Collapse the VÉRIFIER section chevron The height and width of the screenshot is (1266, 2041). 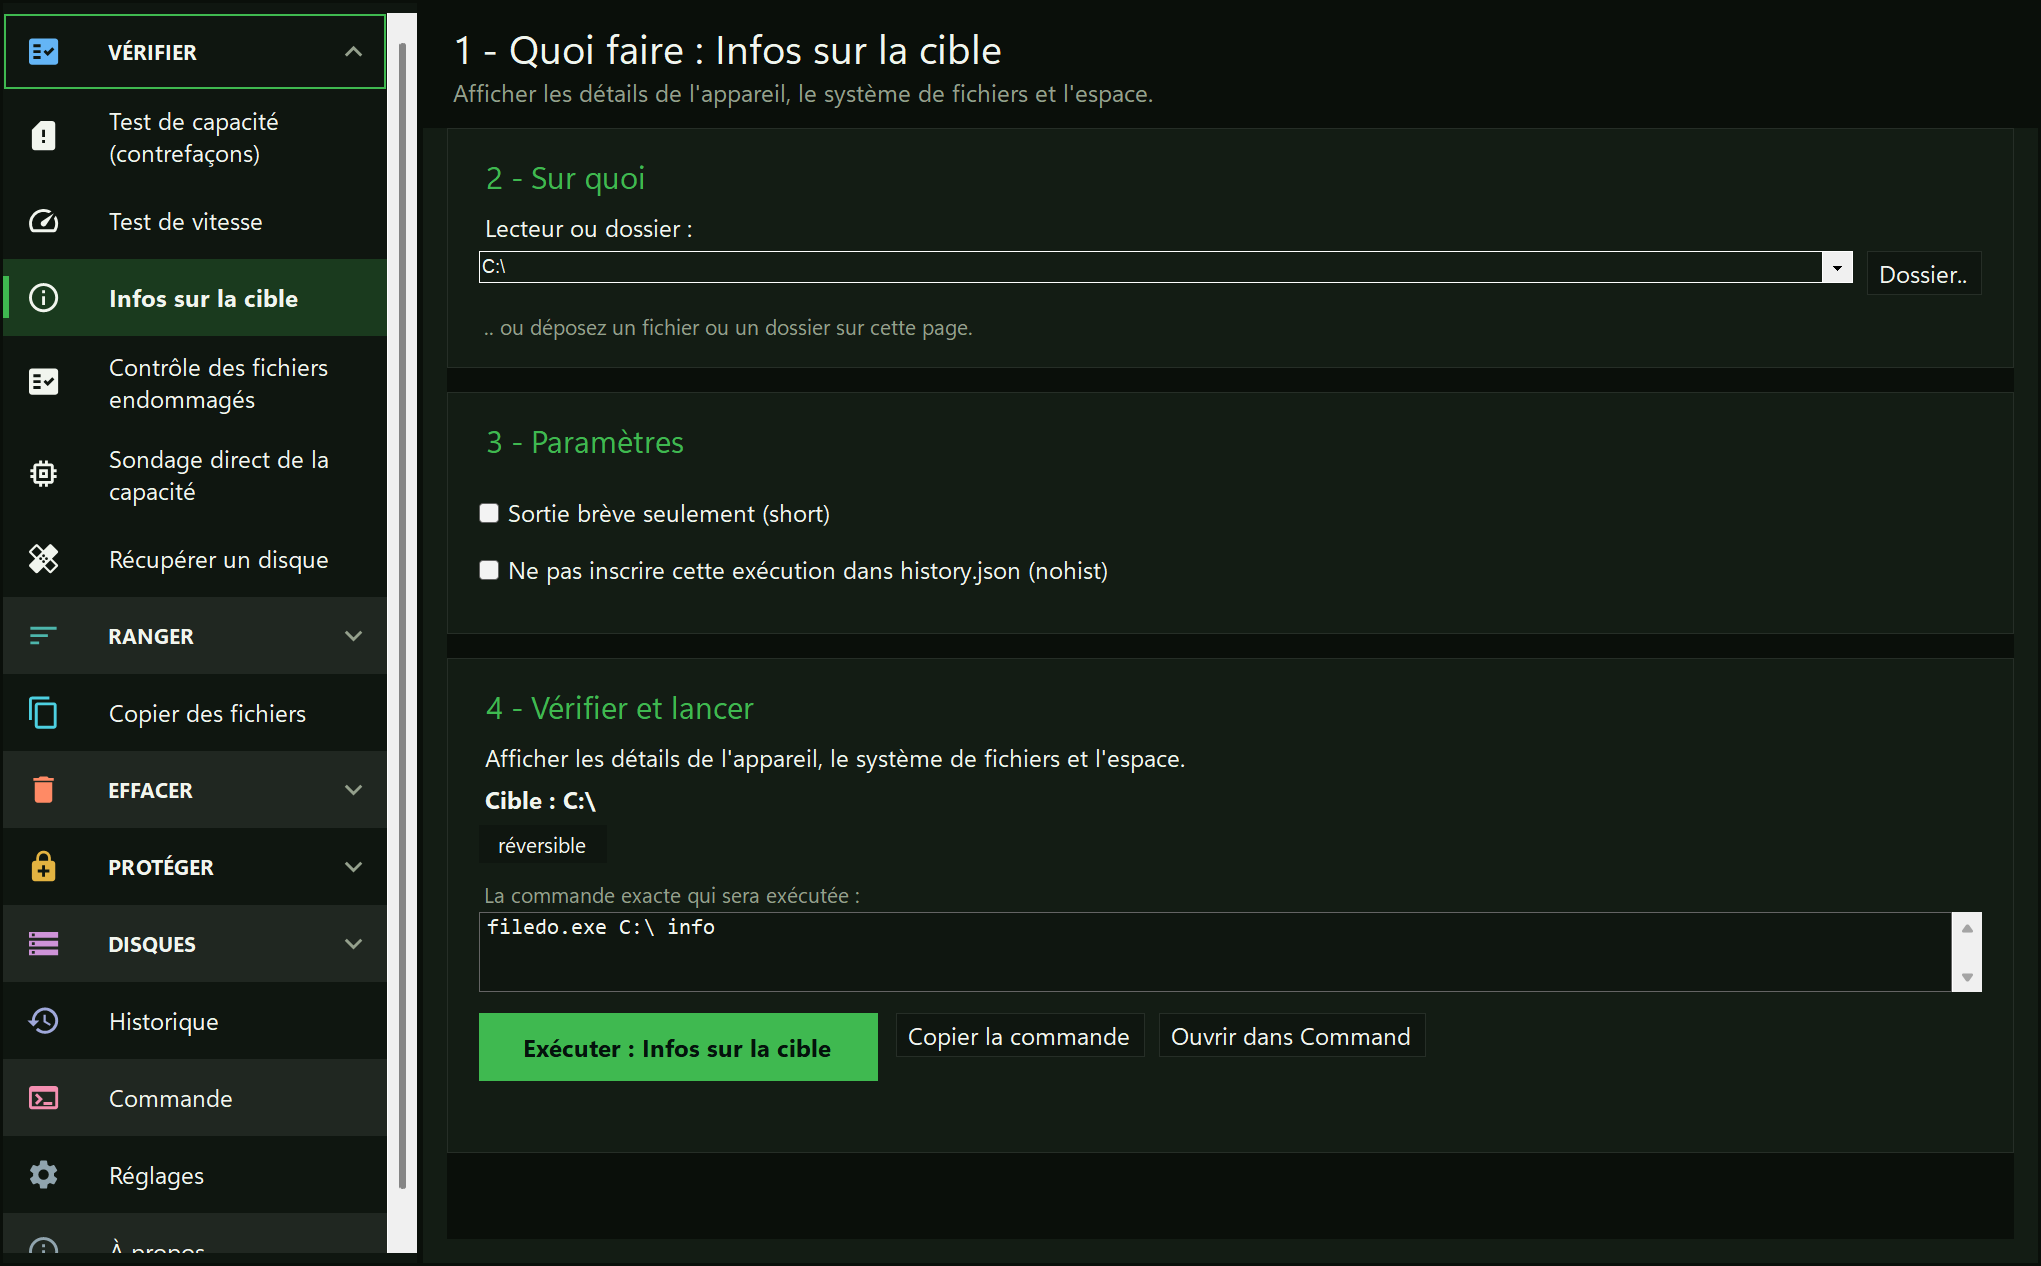353,52
